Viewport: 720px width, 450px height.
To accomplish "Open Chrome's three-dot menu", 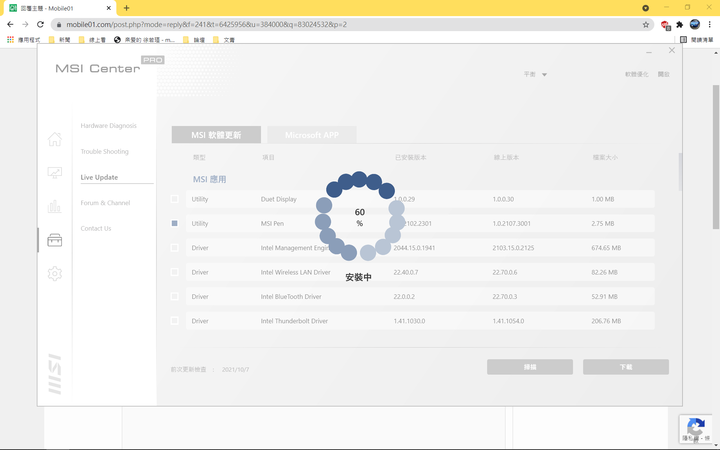I will [x=709, y=24].
